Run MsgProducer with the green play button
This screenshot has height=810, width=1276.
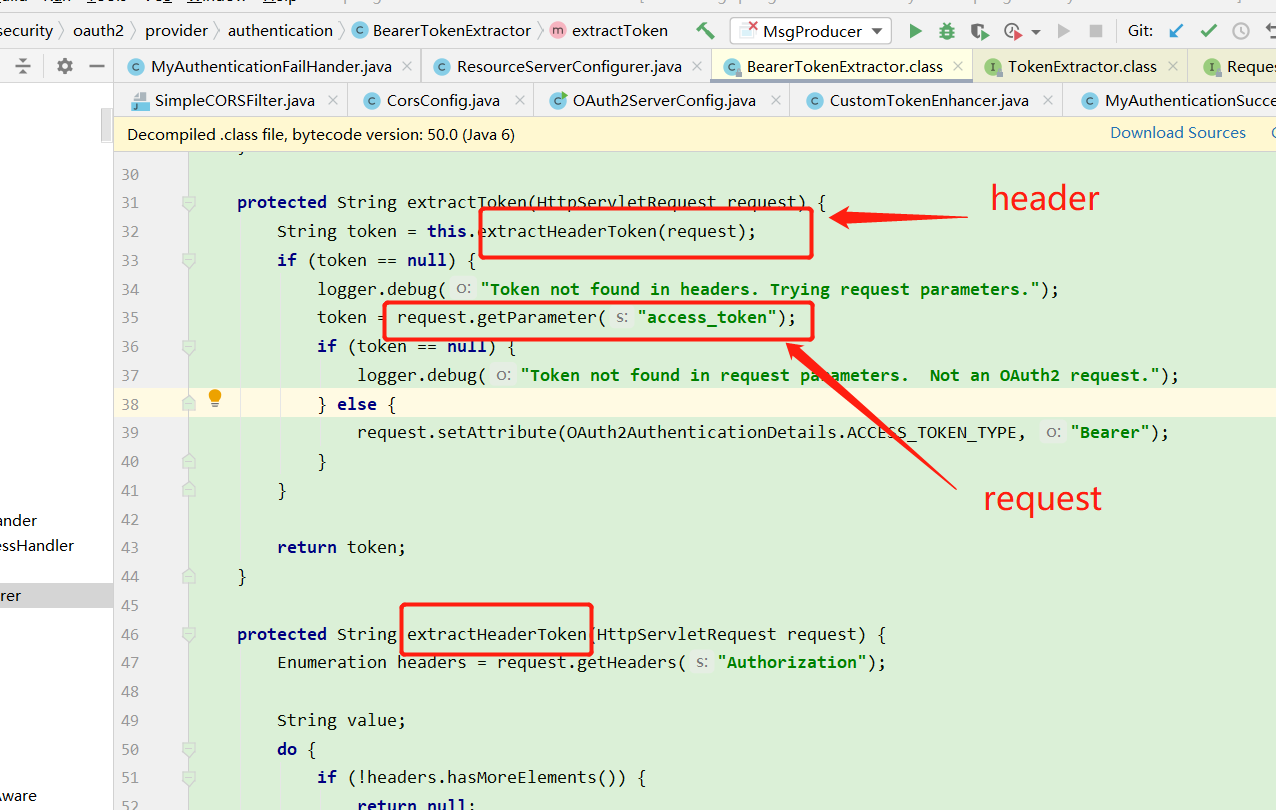(x=915, y=31)
